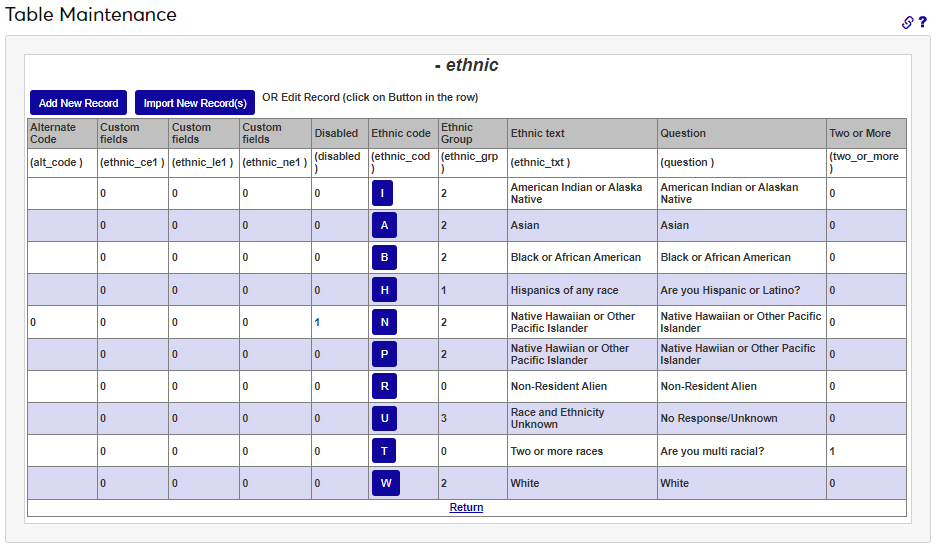Edit the Unknown ethnicity 'U' record

pos(384,418)
